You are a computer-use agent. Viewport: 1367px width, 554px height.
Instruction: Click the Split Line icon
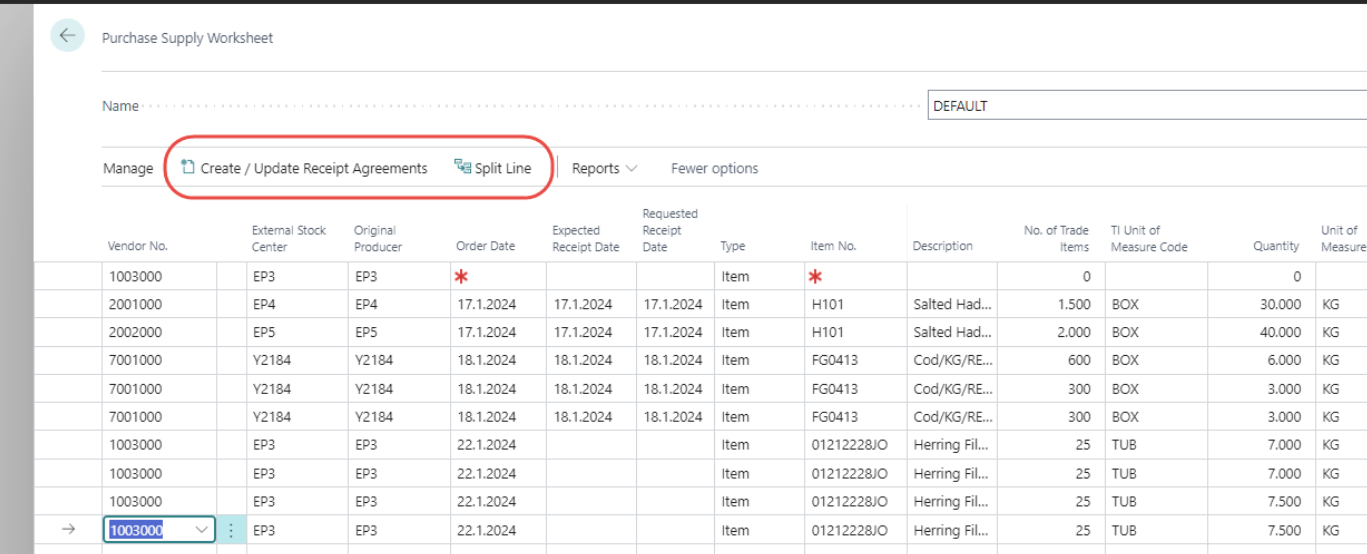point(462,168)
